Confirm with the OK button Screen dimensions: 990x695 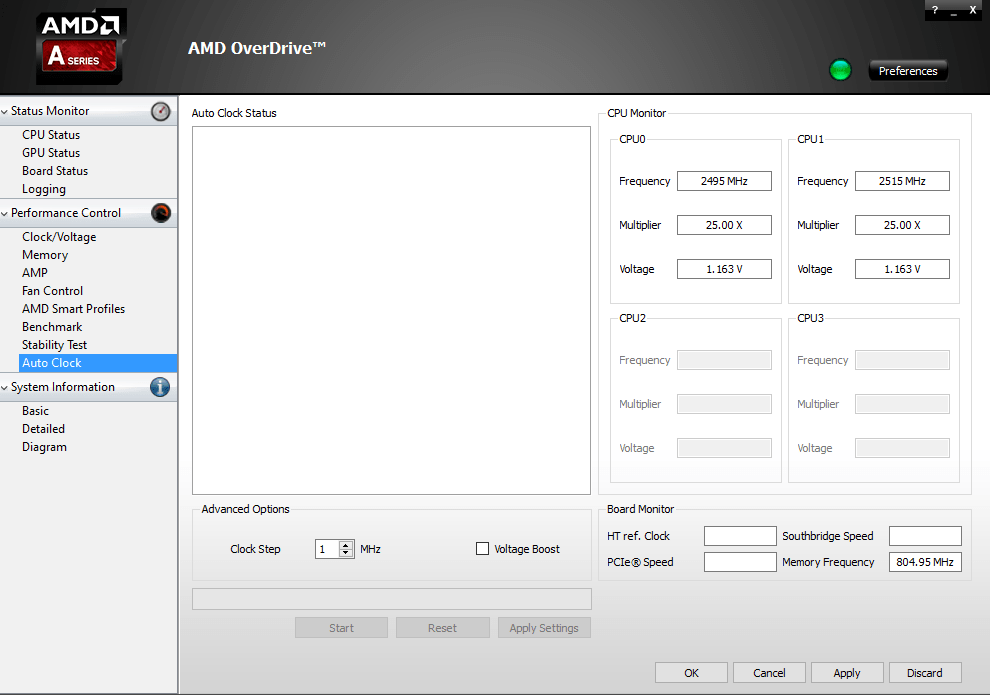point(691,673)
